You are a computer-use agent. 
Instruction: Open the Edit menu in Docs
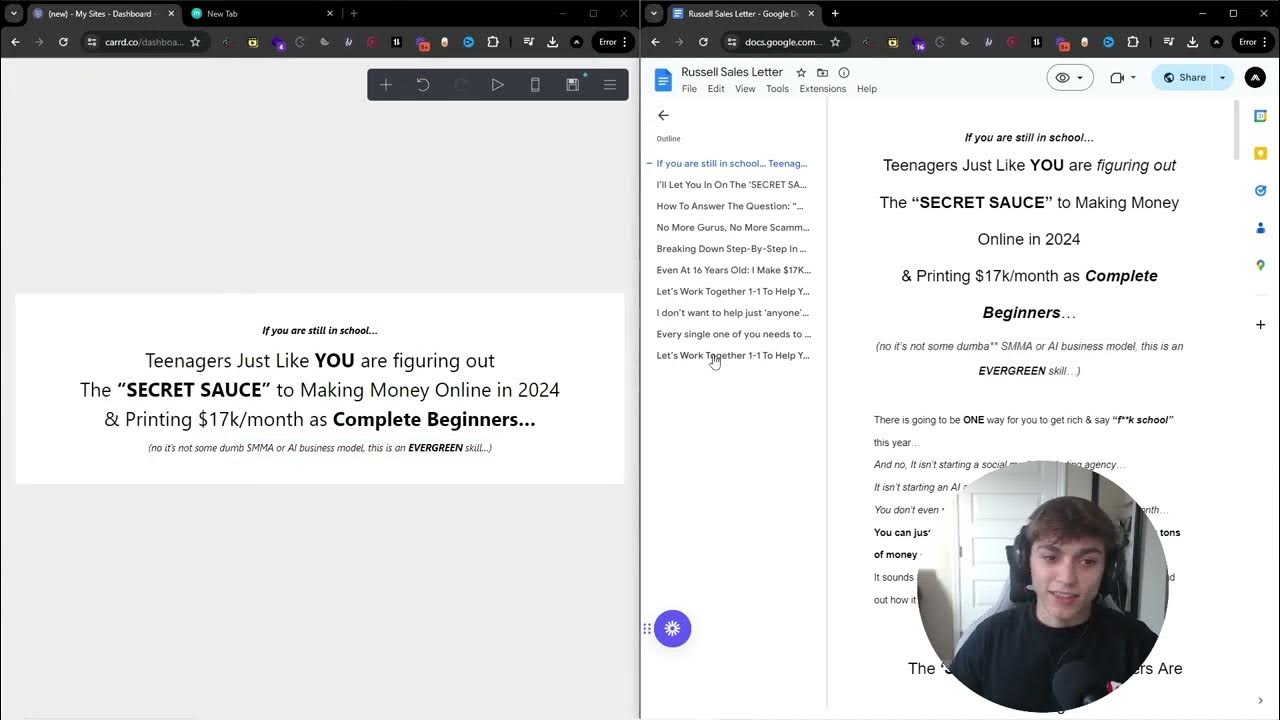716,89
